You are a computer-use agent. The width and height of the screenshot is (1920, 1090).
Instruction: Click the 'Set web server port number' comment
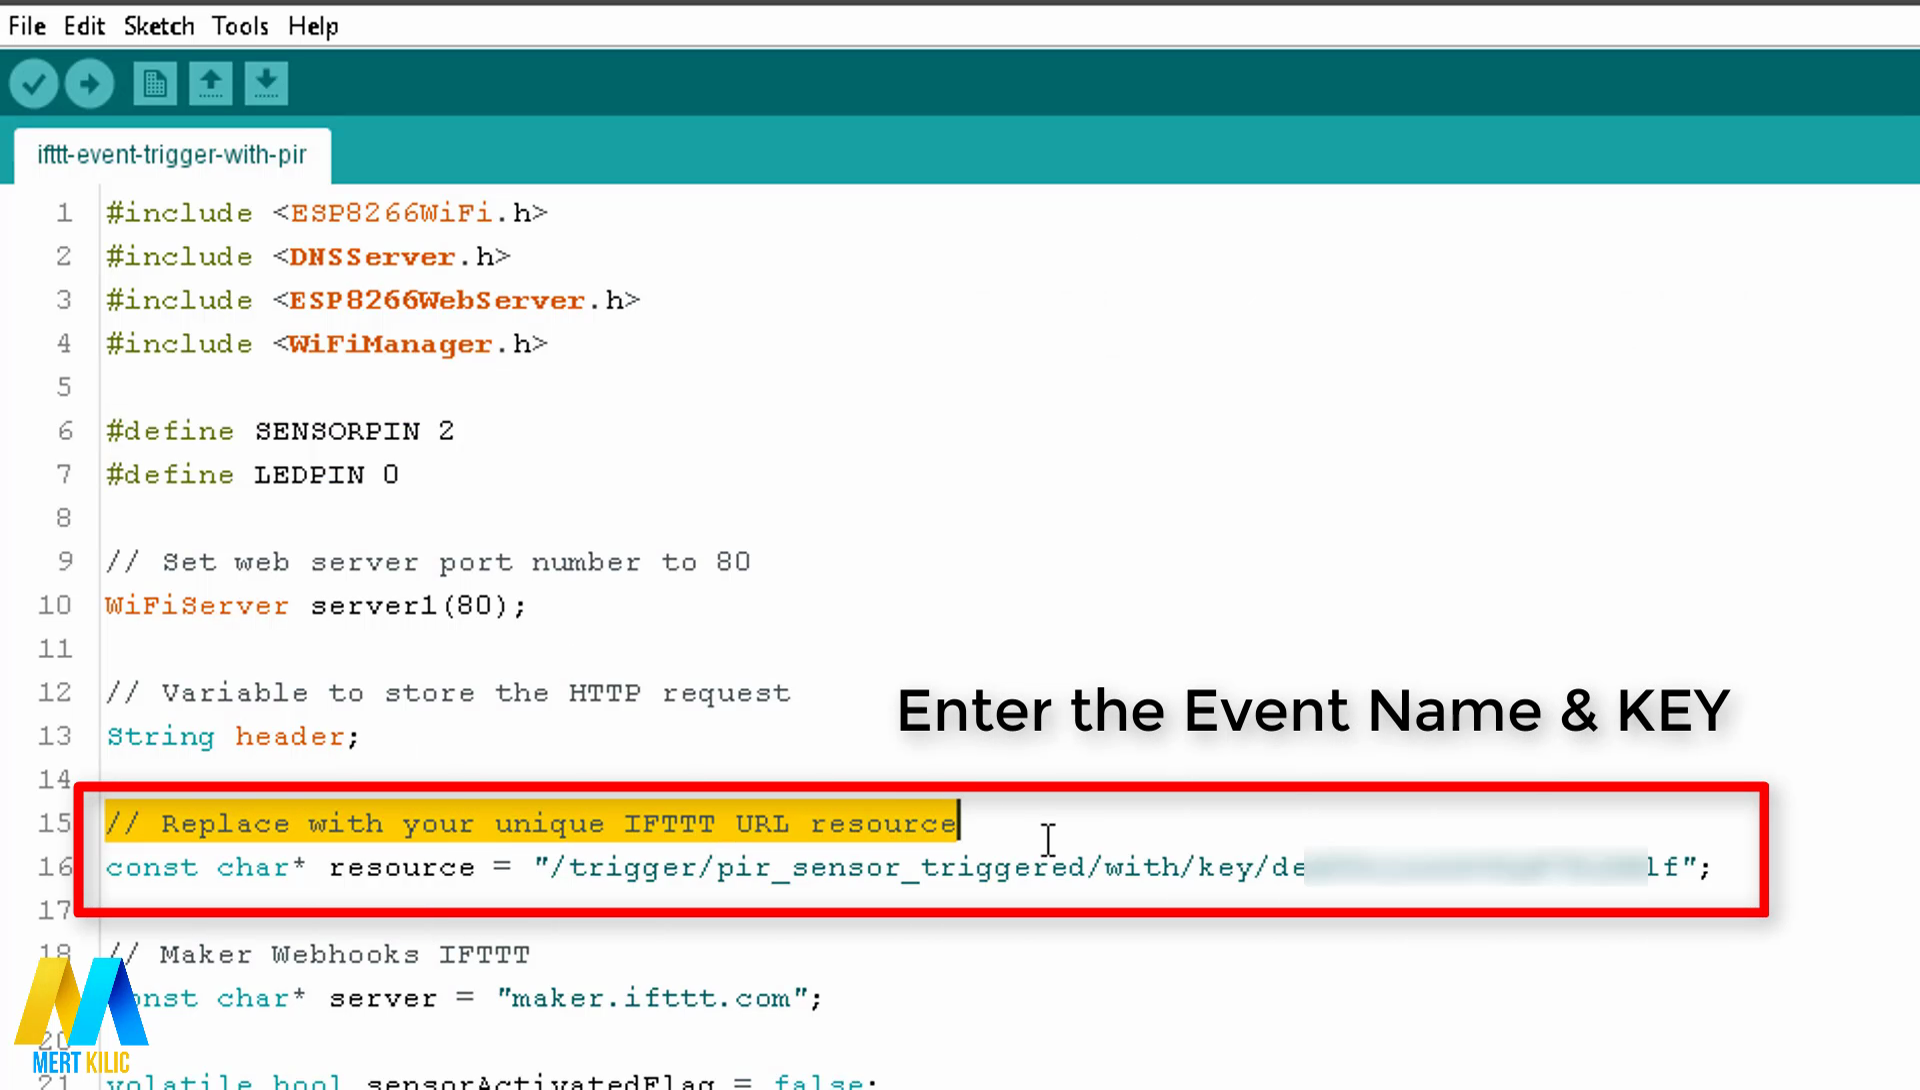coord(428,562)
